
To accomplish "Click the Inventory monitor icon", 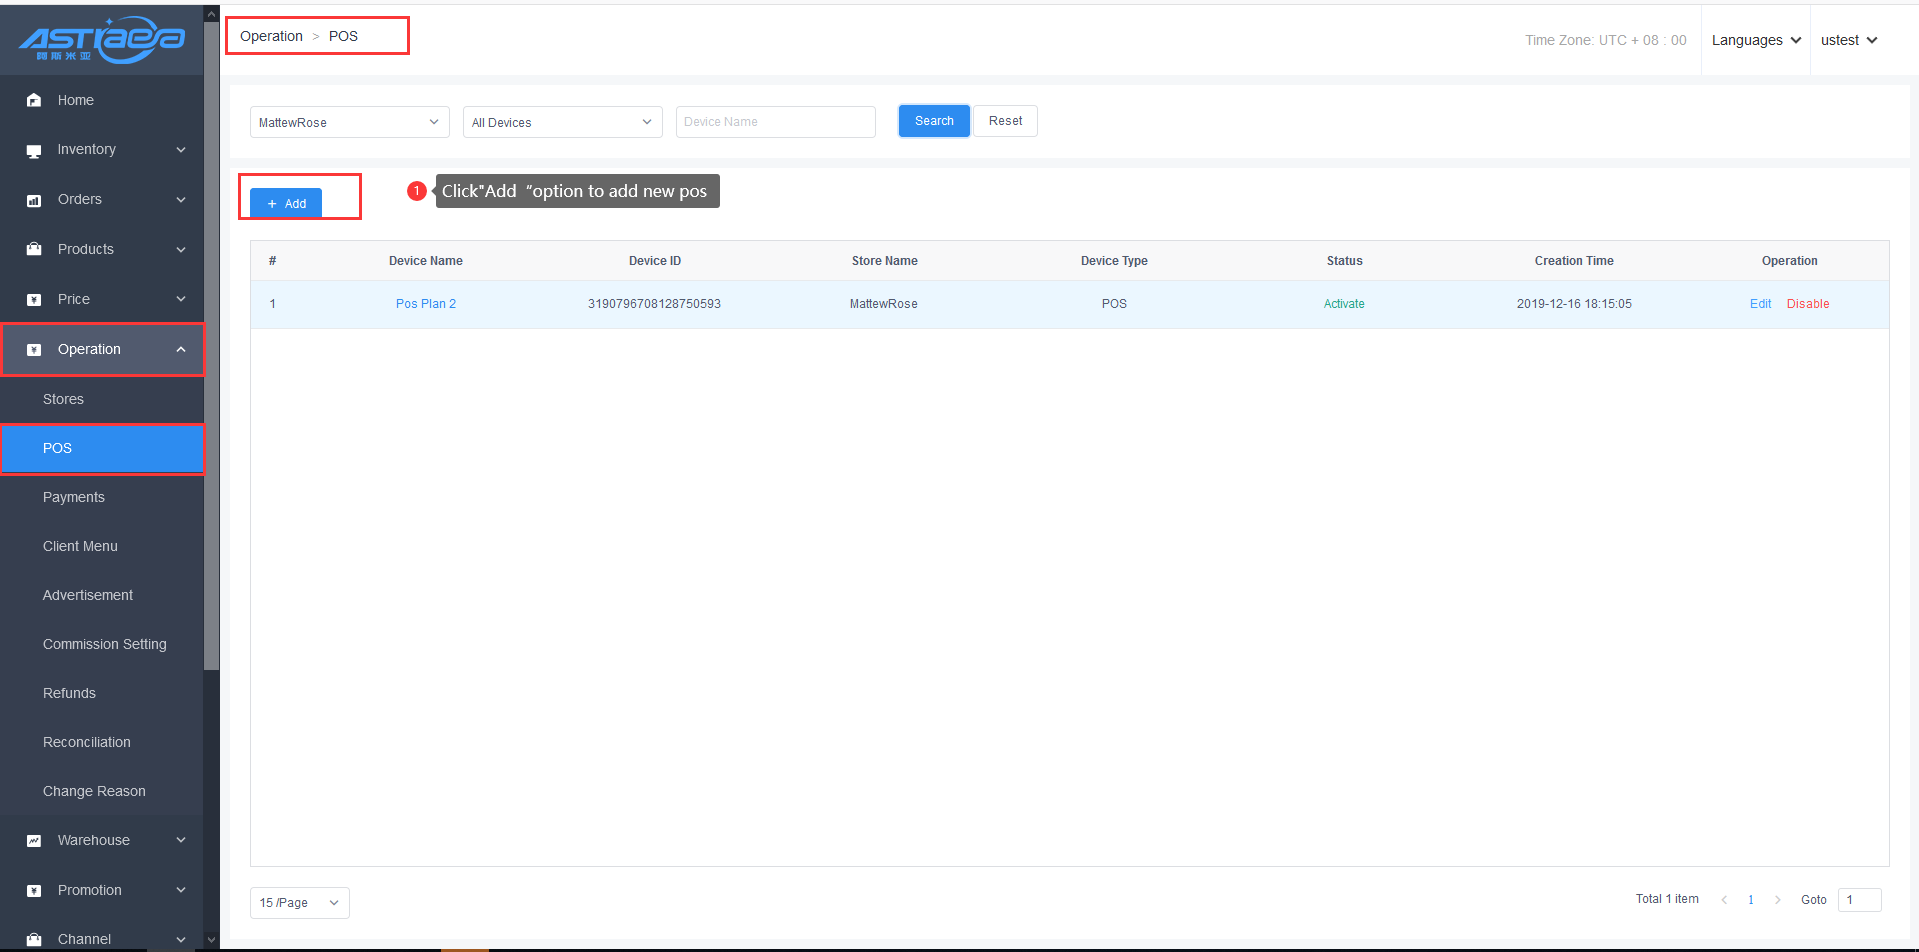I will coord(34,150).
